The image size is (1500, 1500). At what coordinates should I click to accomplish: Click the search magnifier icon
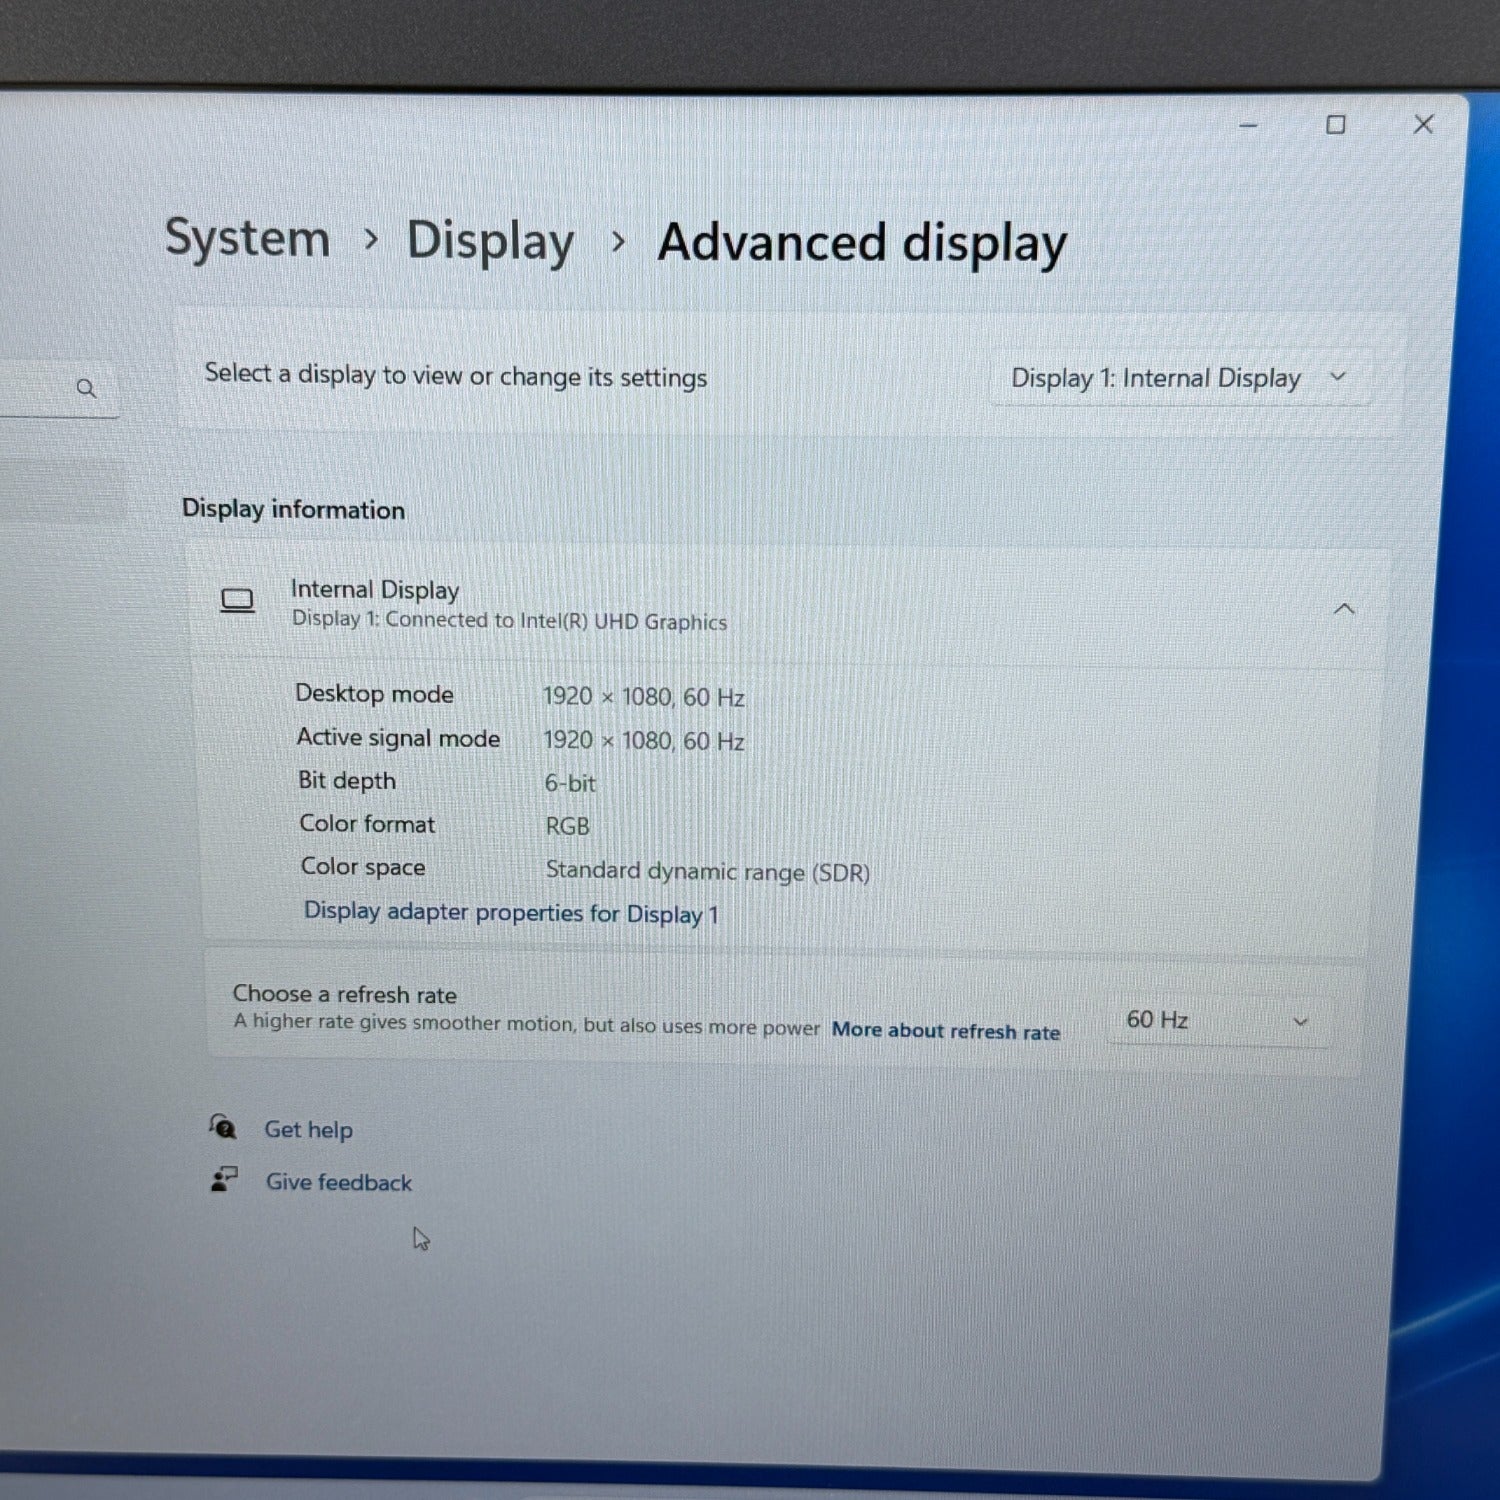pyautogui.click(x=87, y=388)
